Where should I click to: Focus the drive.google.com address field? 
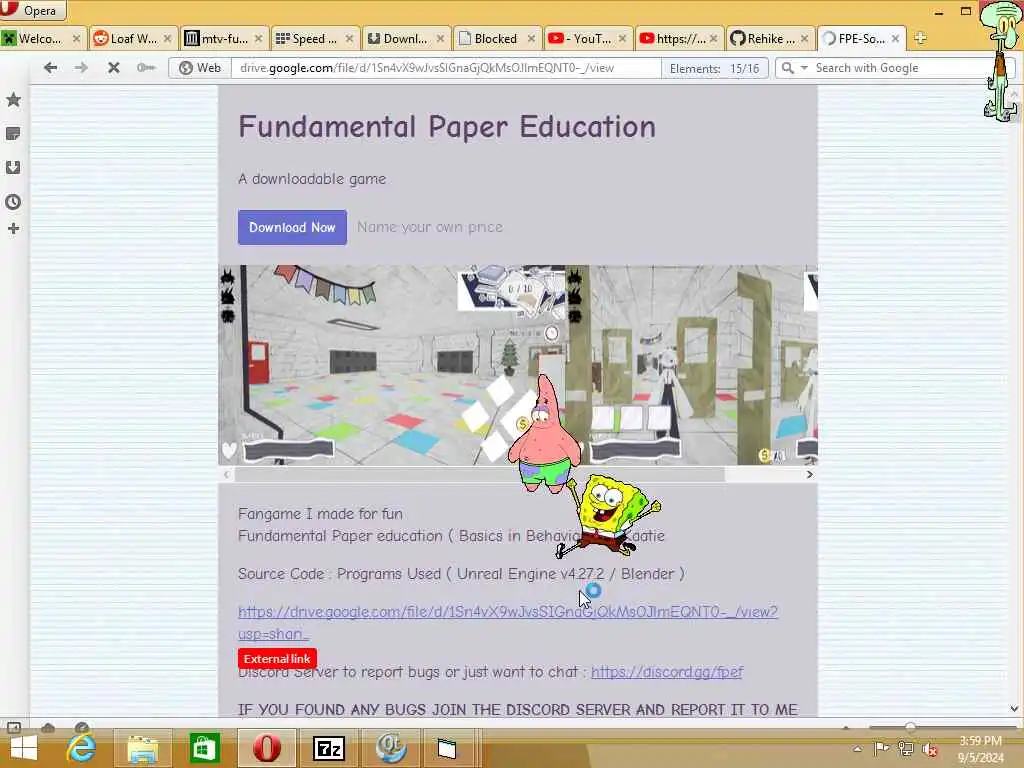pos(446,68)
